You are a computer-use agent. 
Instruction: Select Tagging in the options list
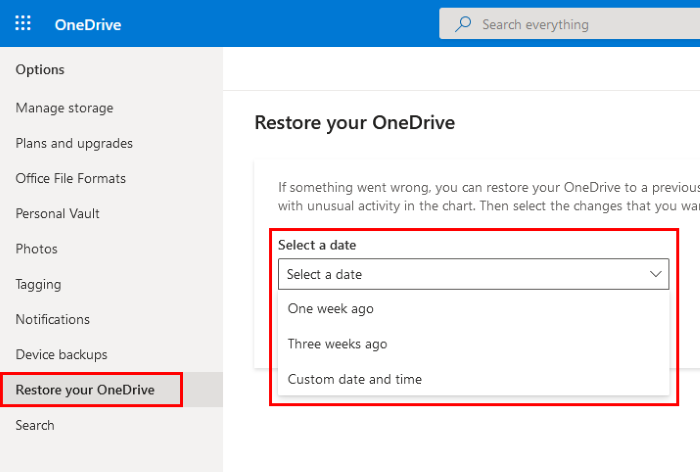coord(38,284)
